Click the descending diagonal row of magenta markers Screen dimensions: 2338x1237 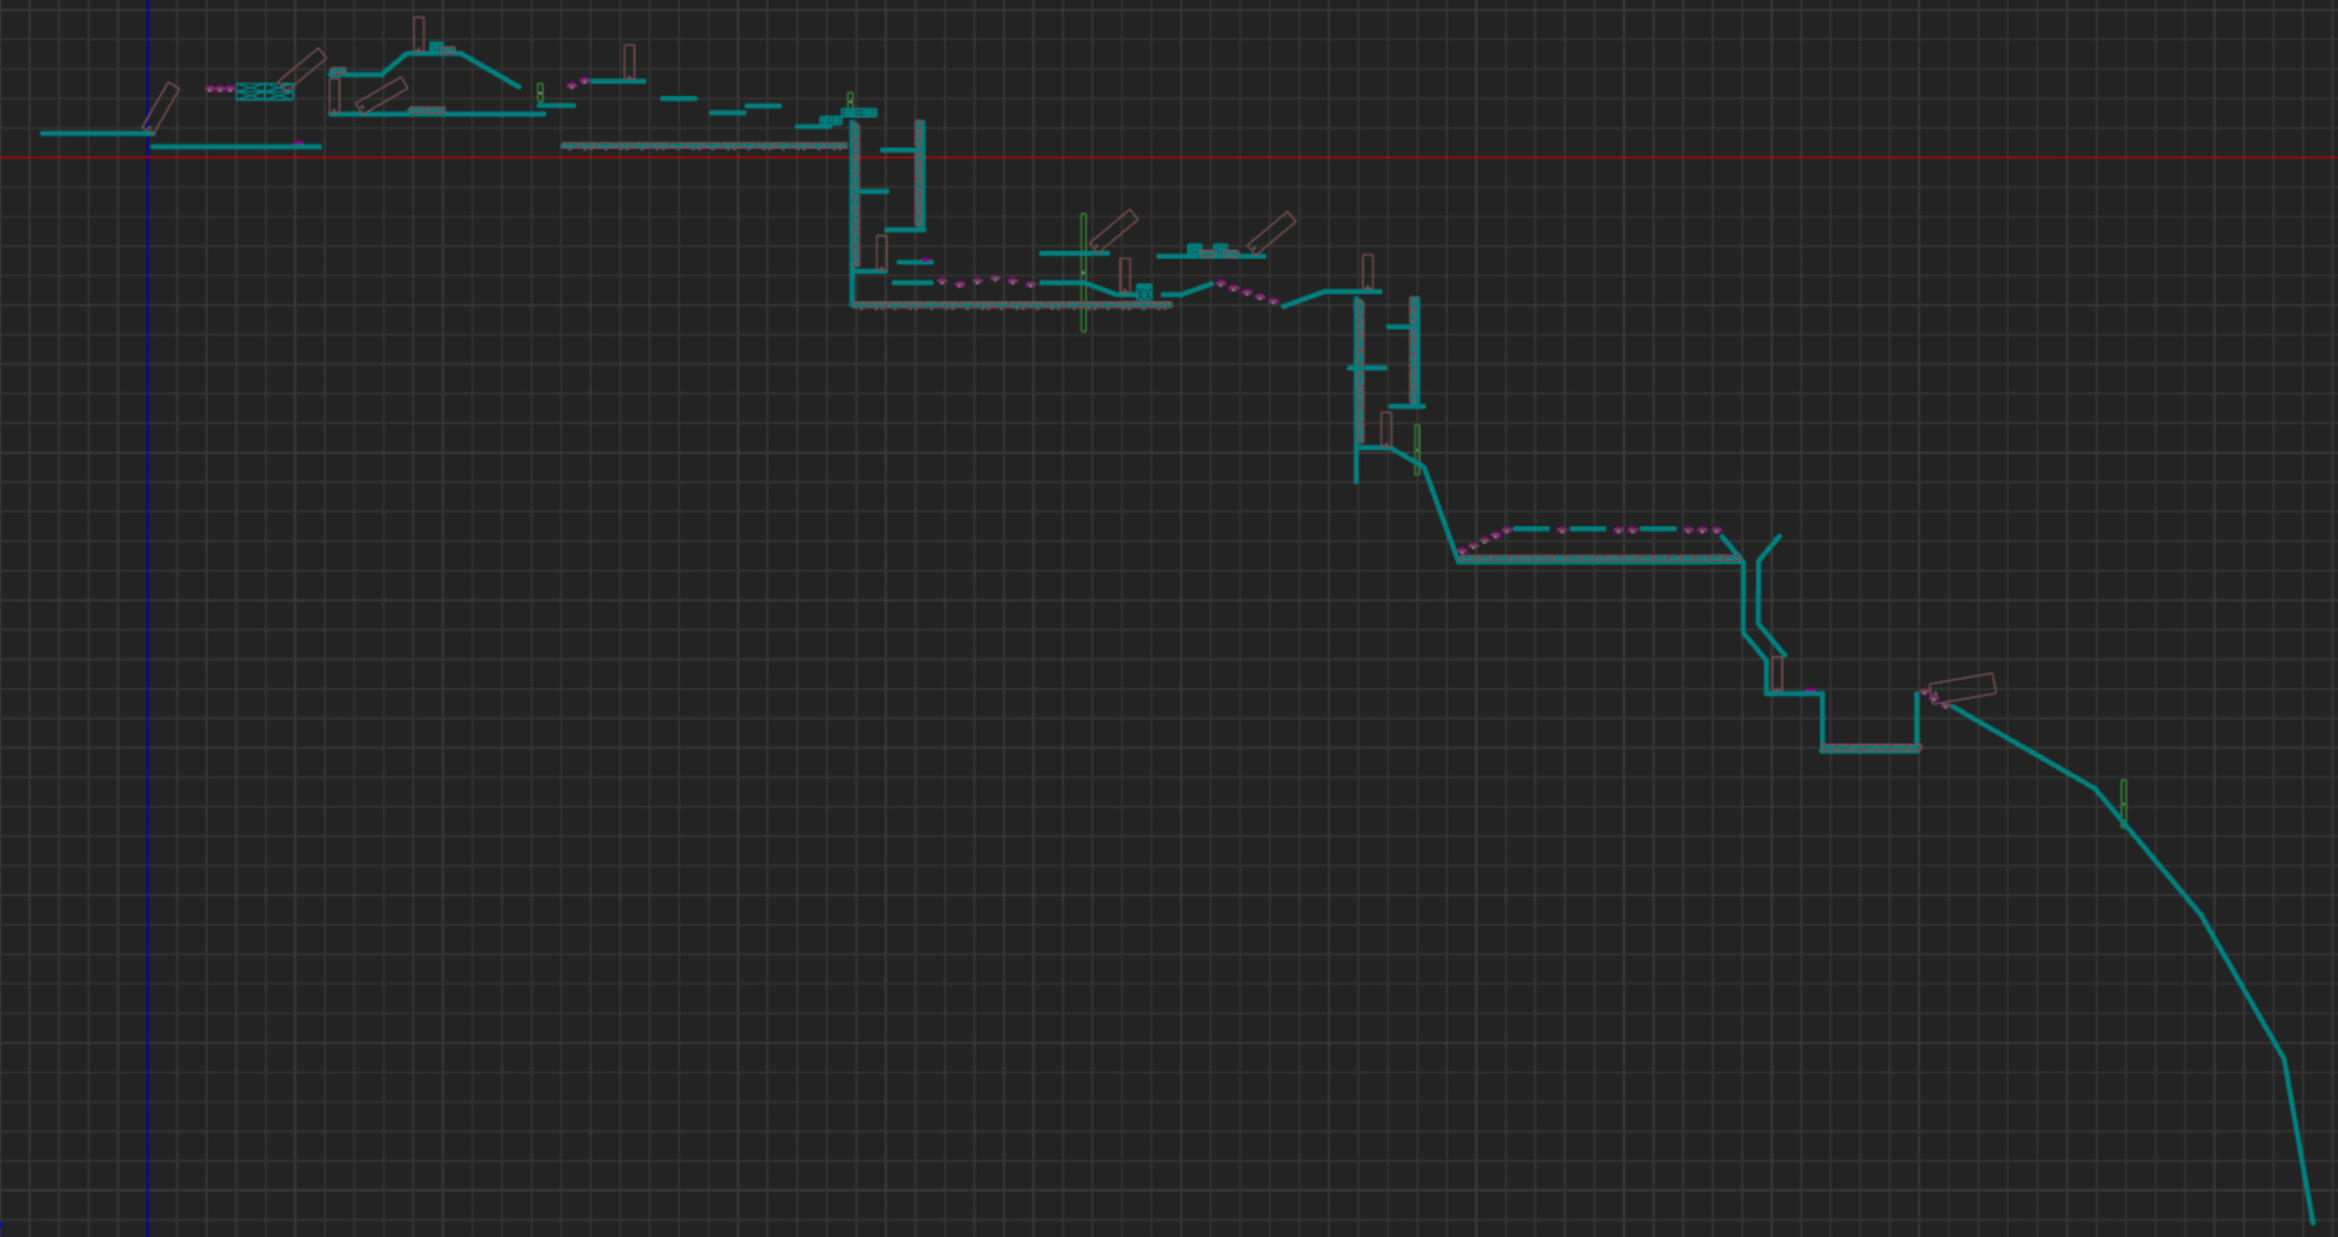click(1247, 292)
